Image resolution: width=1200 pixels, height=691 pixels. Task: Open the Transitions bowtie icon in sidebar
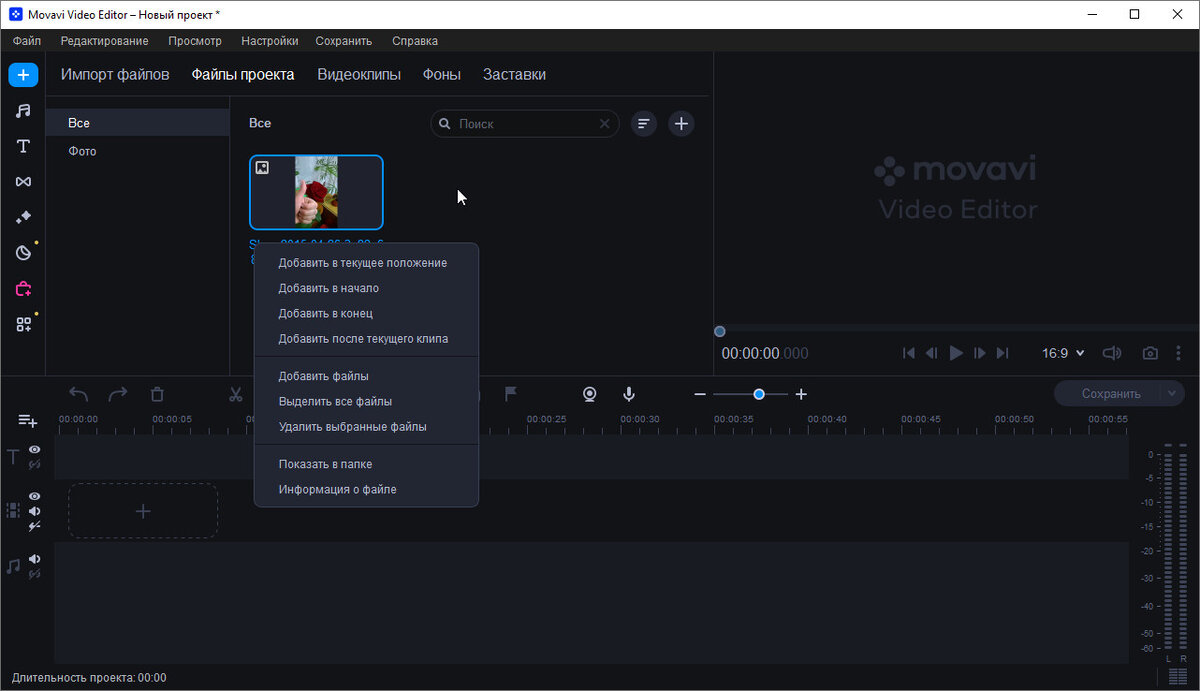tap(23, 181)
